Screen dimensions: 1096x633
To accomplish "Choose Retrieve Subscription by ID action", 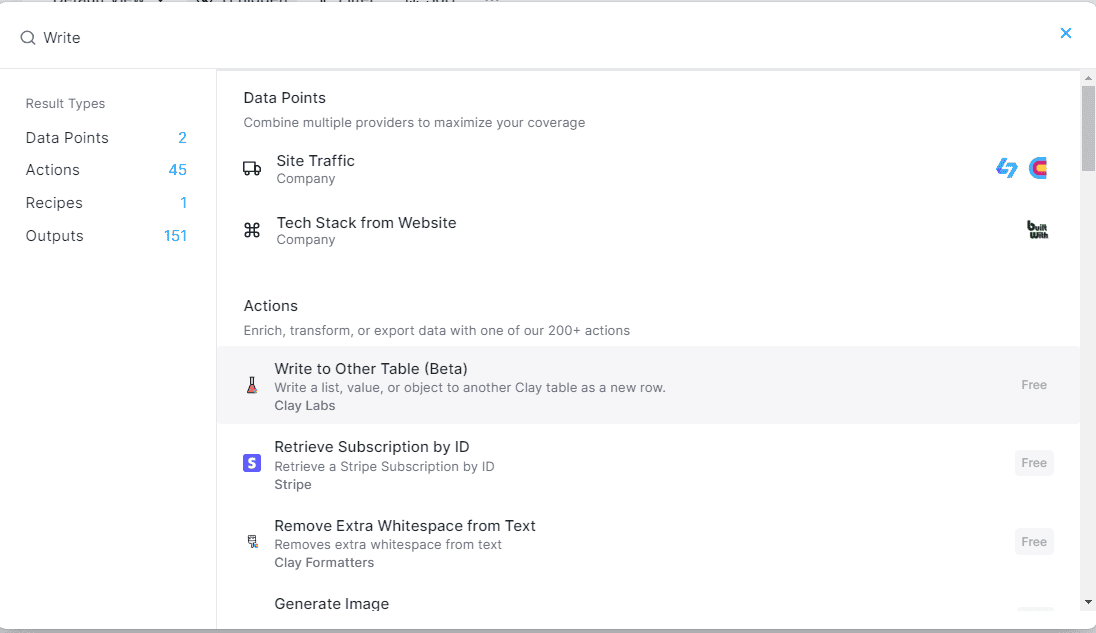I will coord(648,463).
